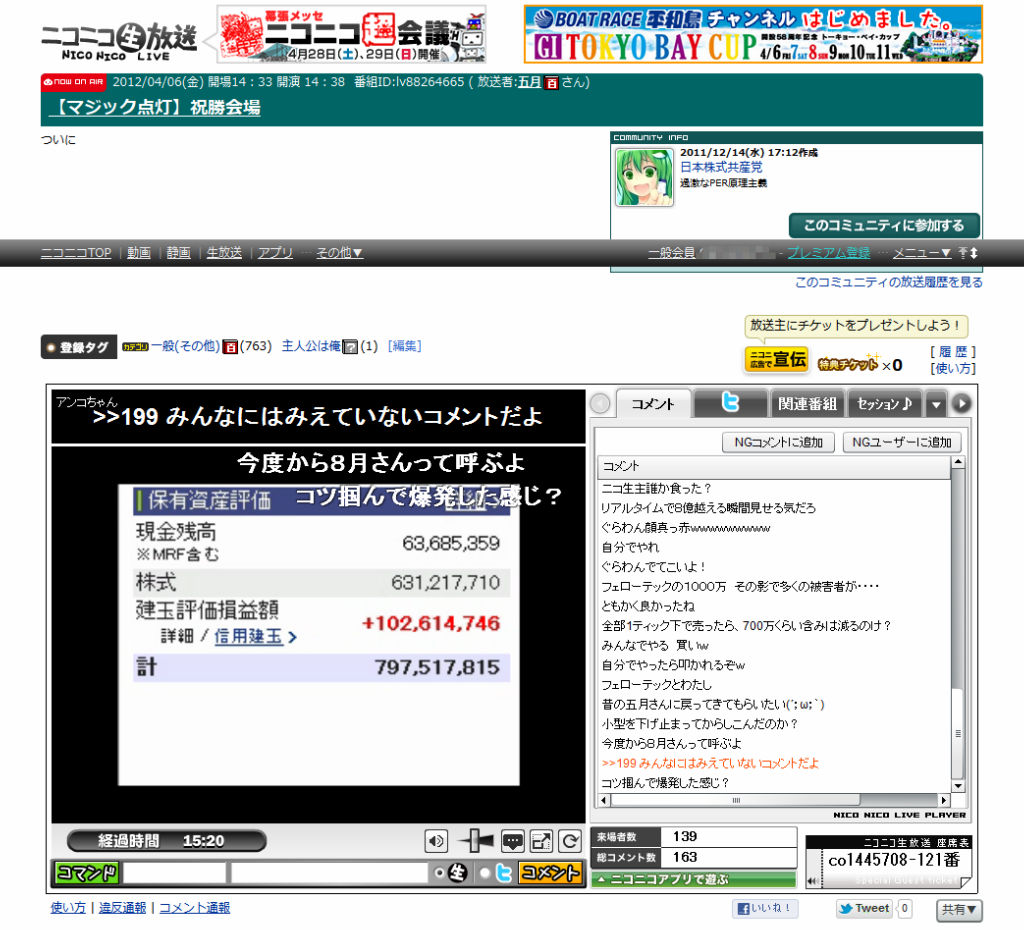Click the comment list horizontal scrollbar
The height and width of the screenshot is (930, 1024).
[773, 799]
